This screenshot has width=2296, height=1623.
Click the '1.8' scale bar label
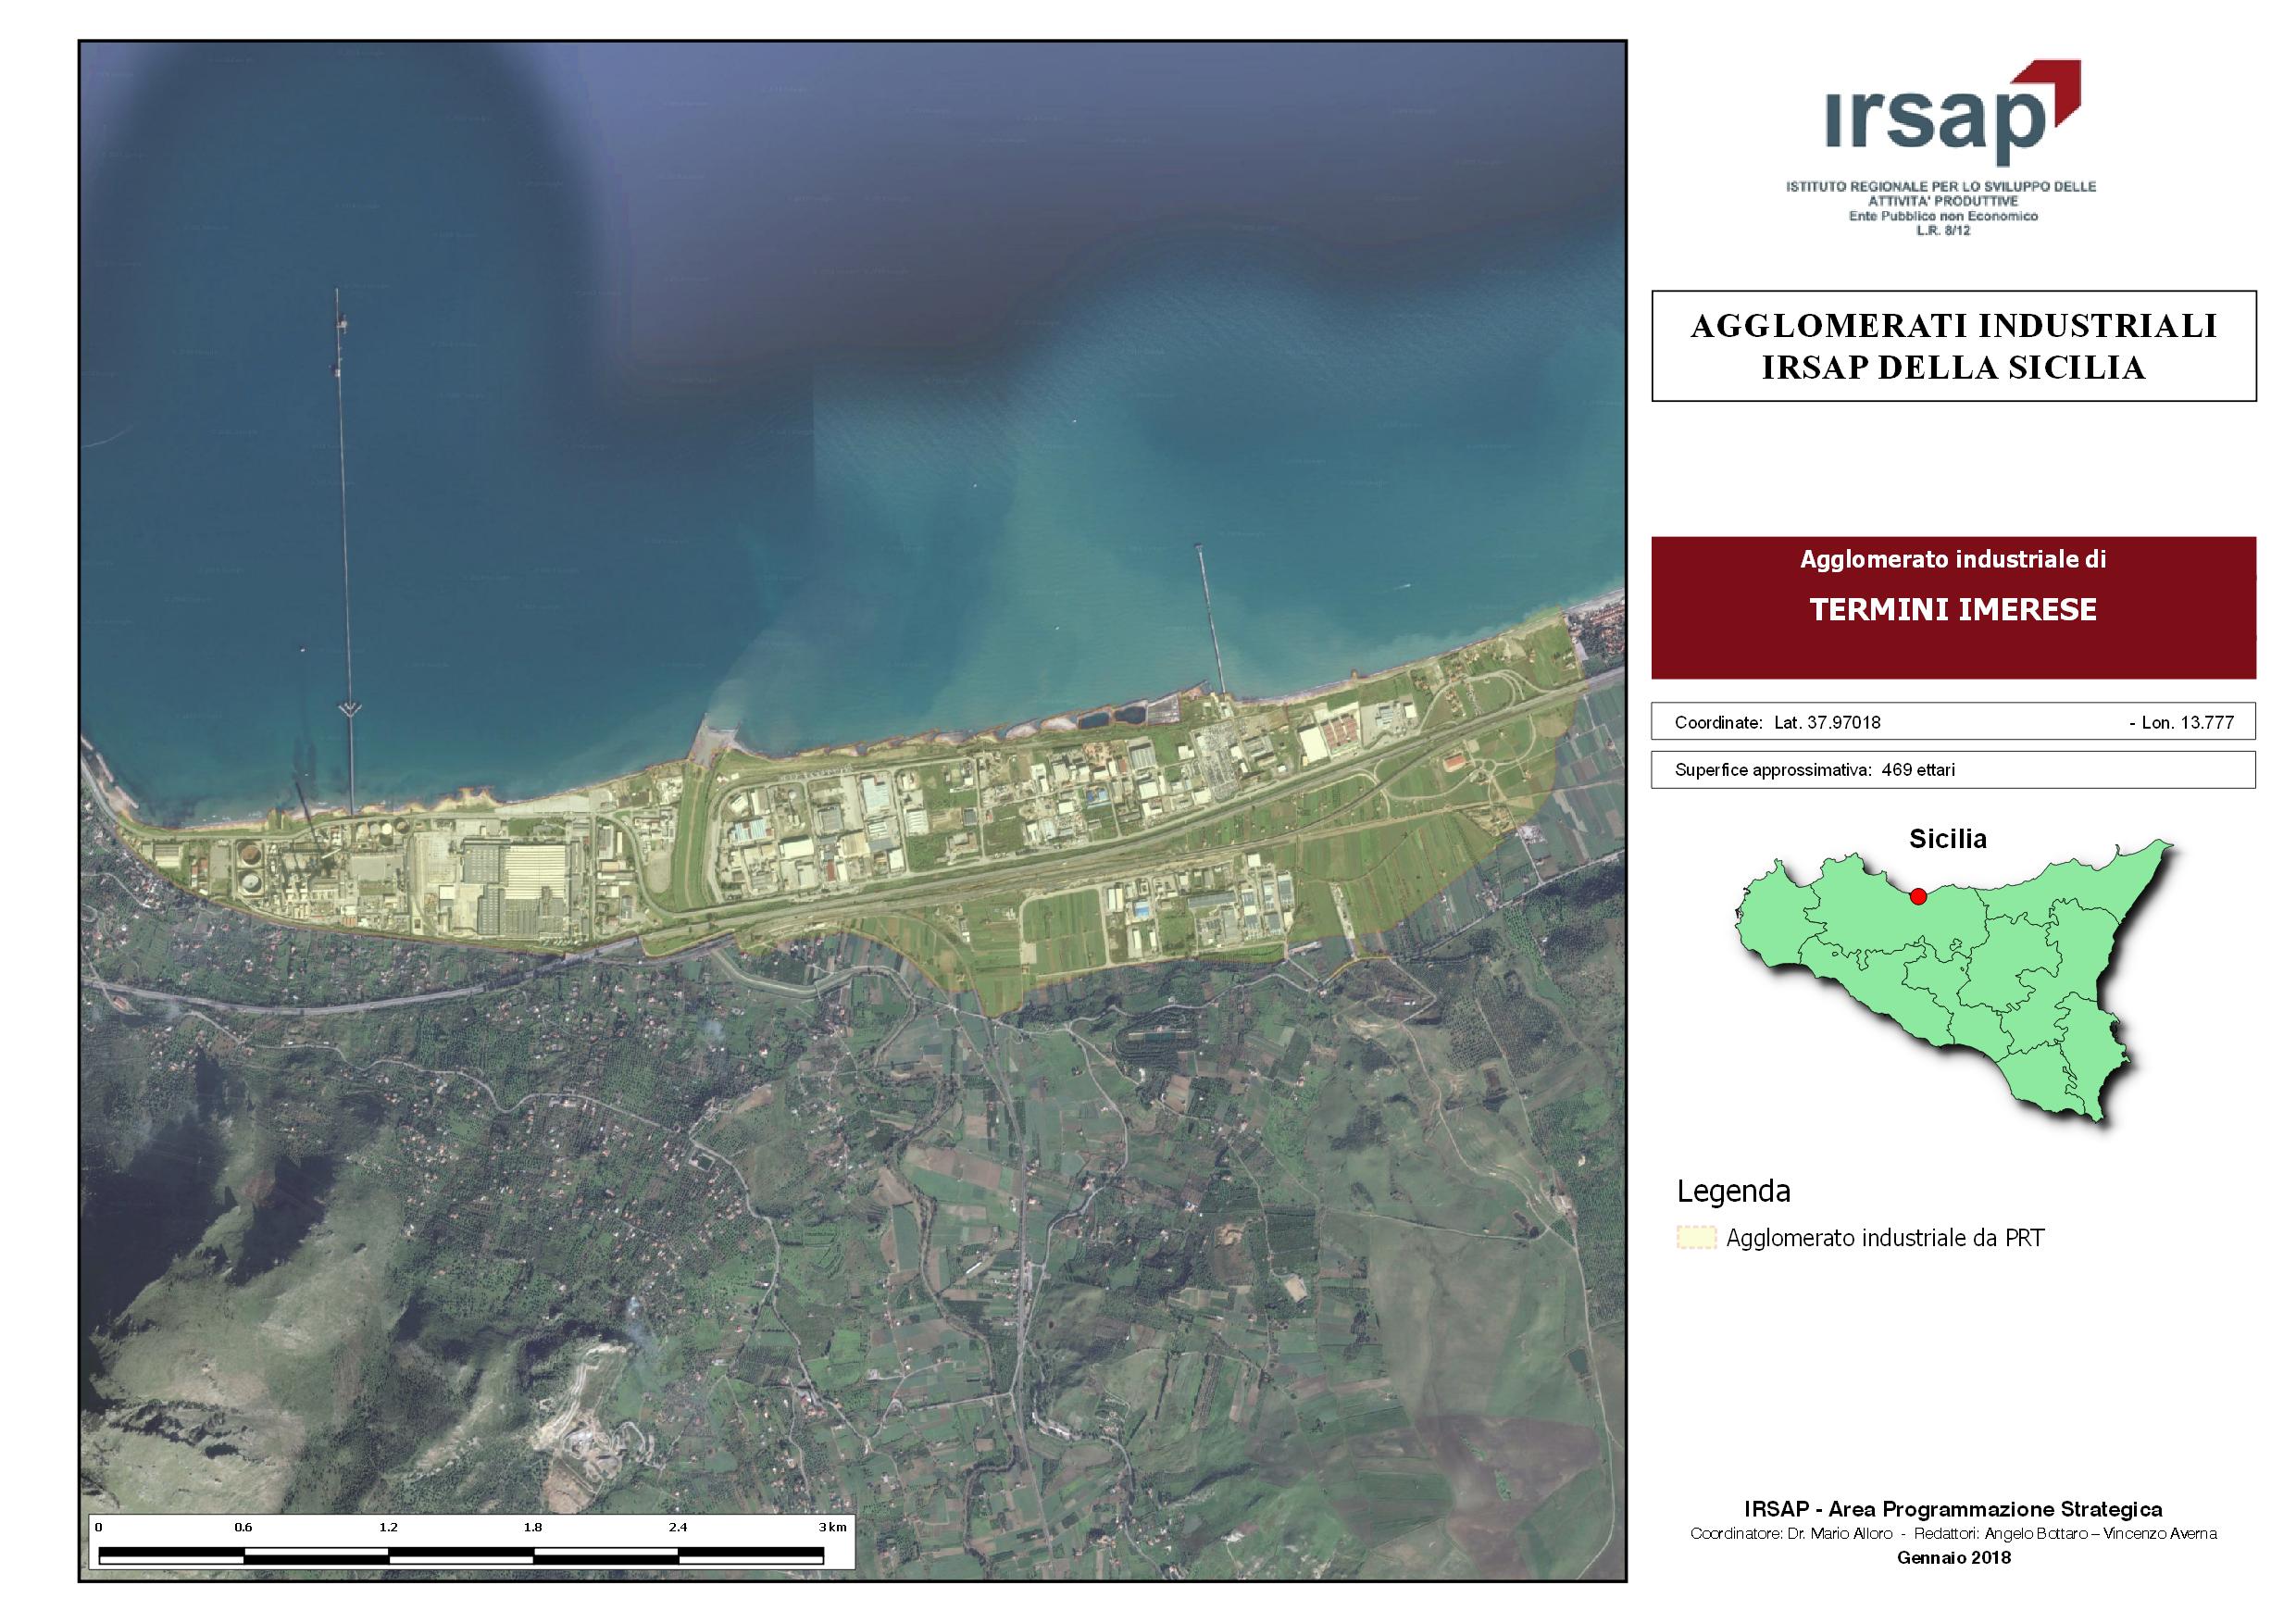click(x=533, y=1527)
